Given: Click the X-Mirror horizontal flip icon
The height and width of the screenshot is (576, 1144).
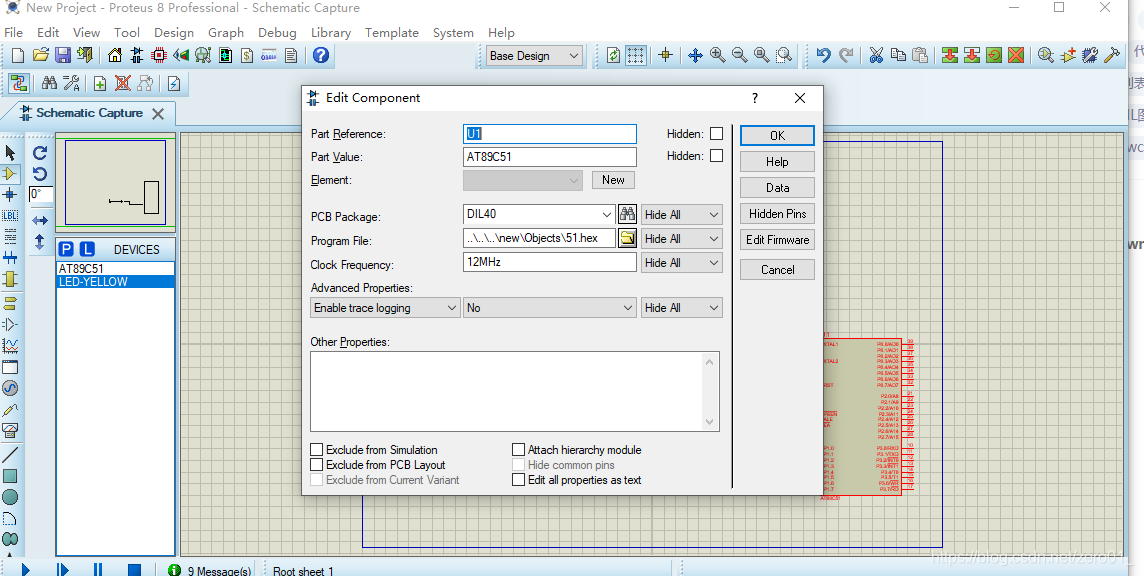Looking at the screenshot, I should pos(40,220).
